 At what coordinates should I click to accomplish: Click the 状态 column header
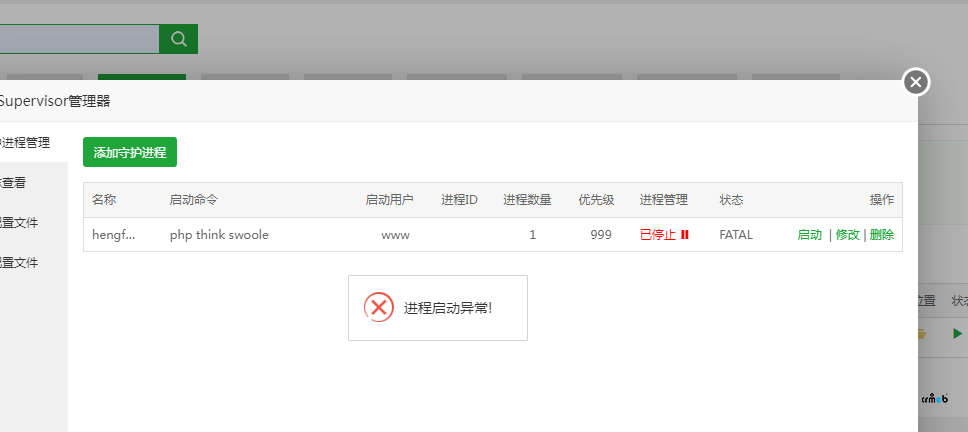(731, 200)
